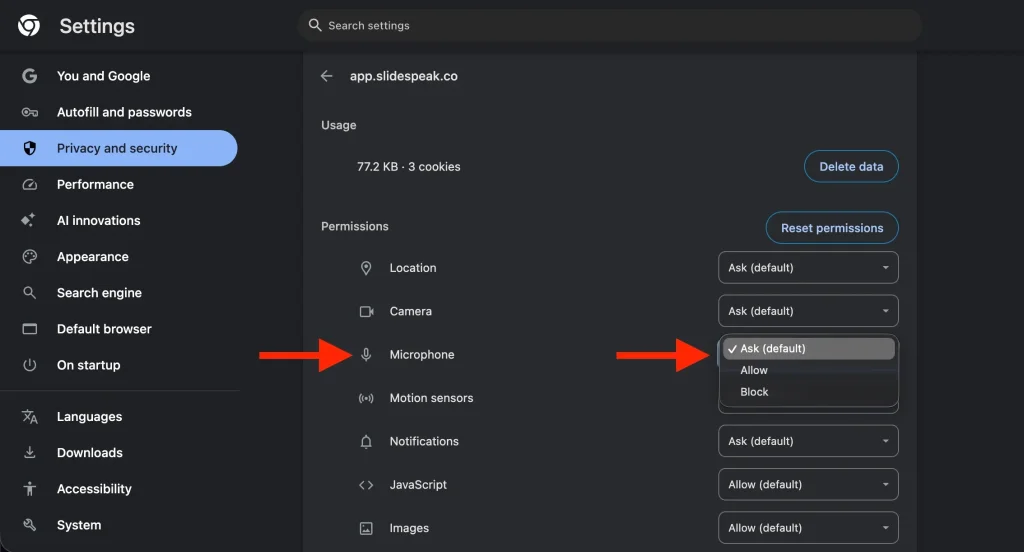Click the magnifier icon for Search engine

pyautogui.click(x=29, y=293)
